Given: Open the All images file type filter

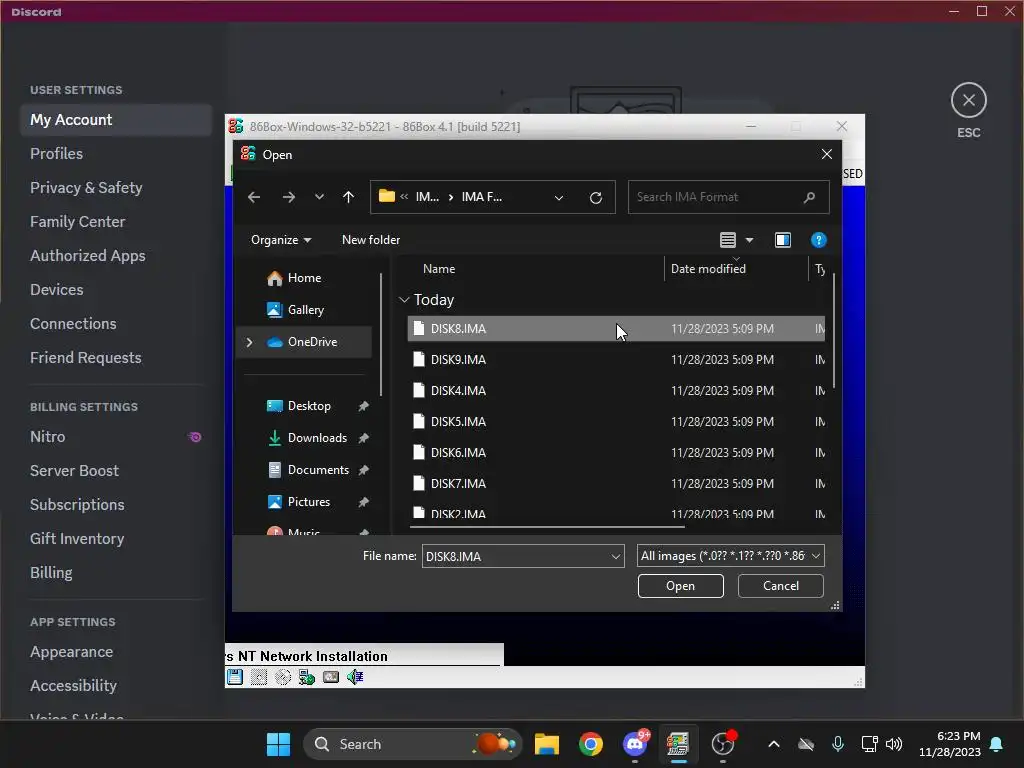Looking at the screenshot, I should click(731, 556).
